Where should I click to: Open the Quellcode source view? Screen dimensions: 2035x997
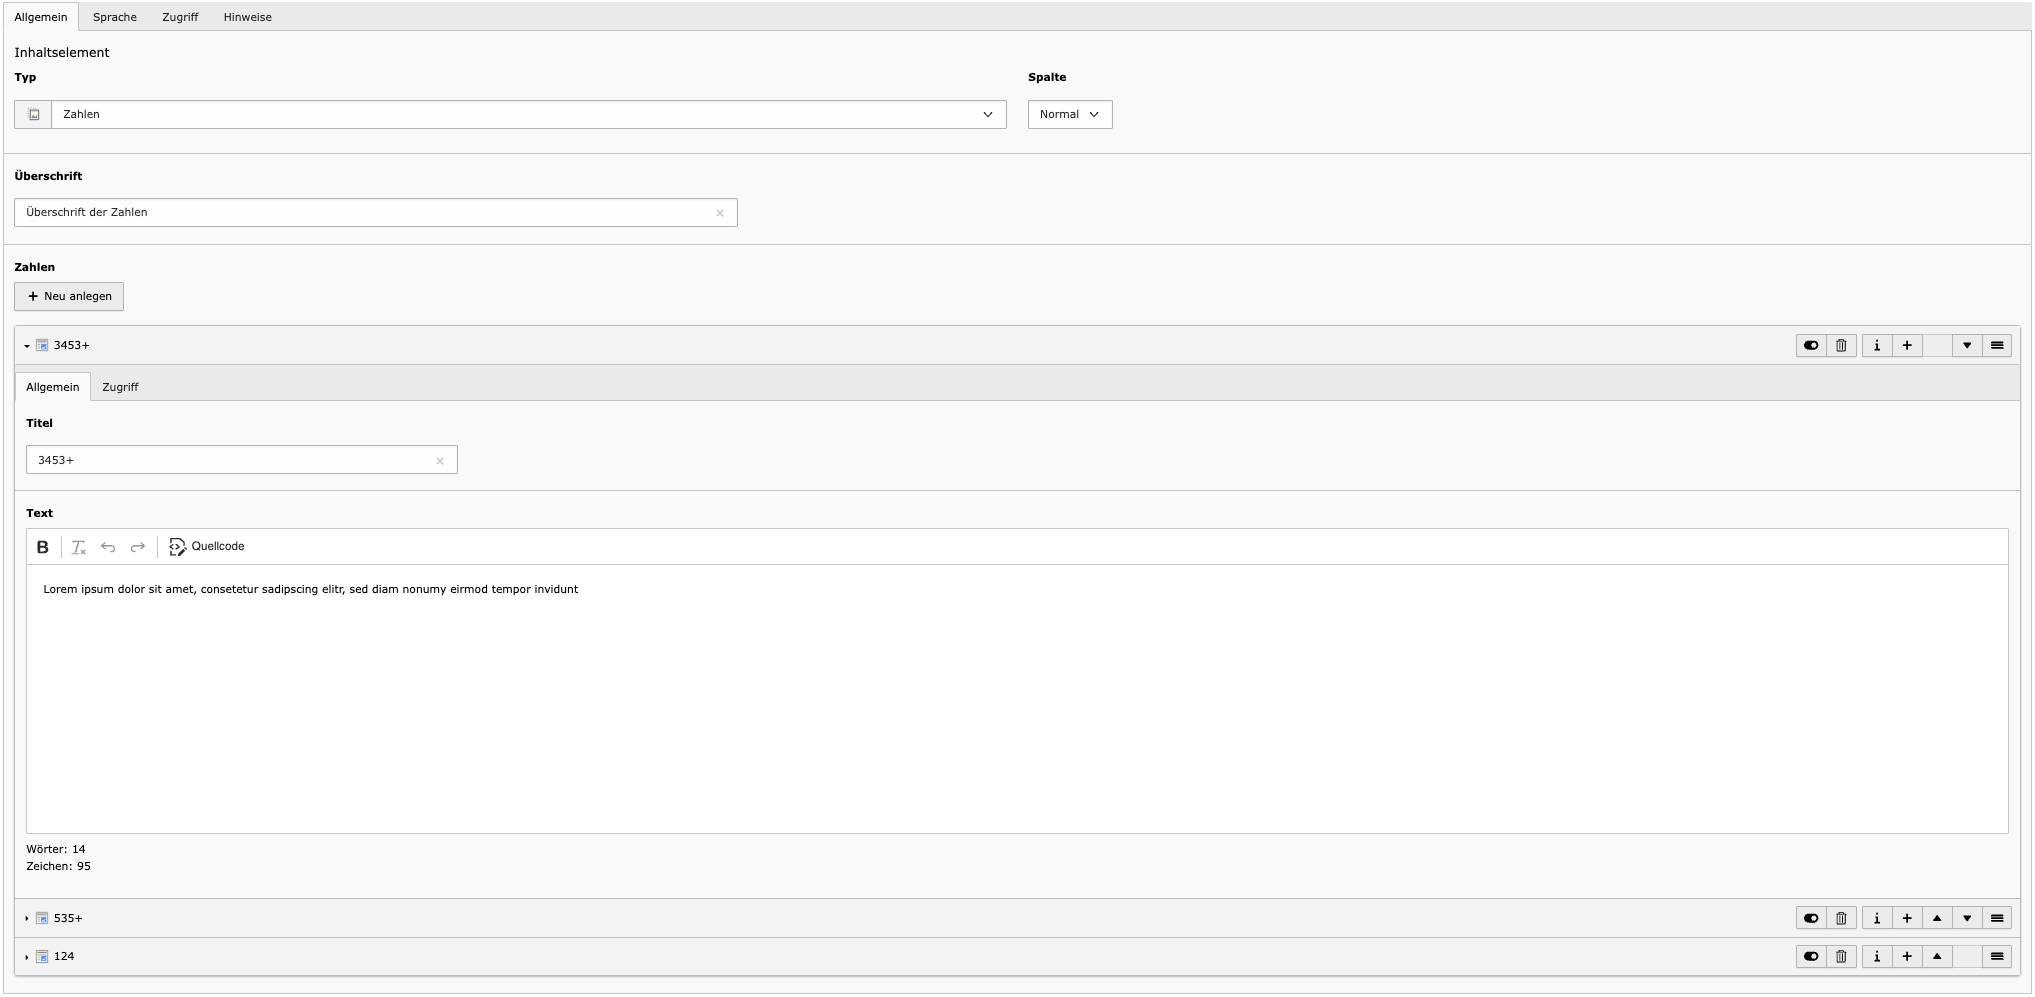point(207,547)
